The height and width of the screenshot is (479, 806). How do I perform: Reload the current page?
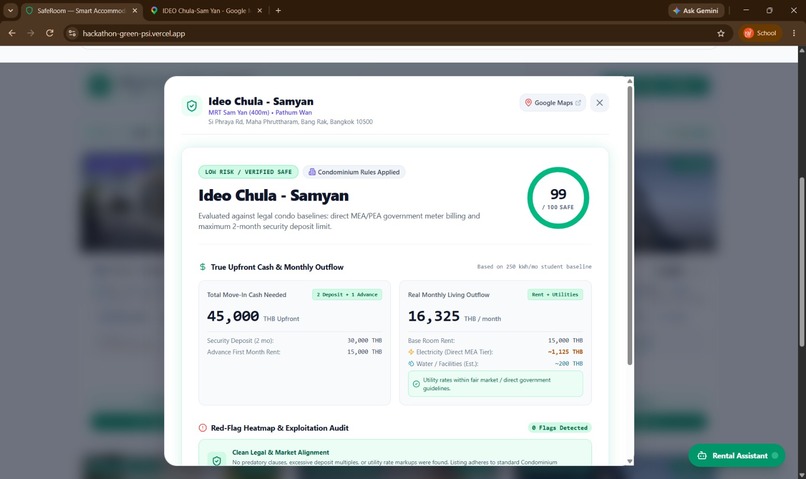tap(49, 33)
